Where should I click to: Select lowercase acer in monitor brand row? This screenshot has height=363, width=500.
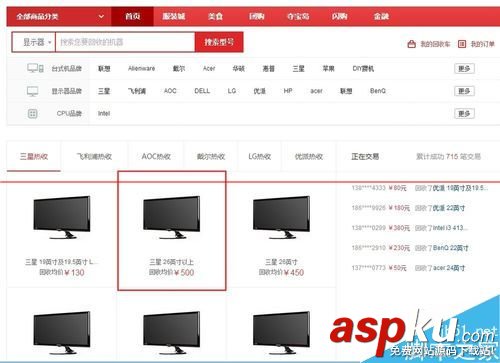point(316,91)
